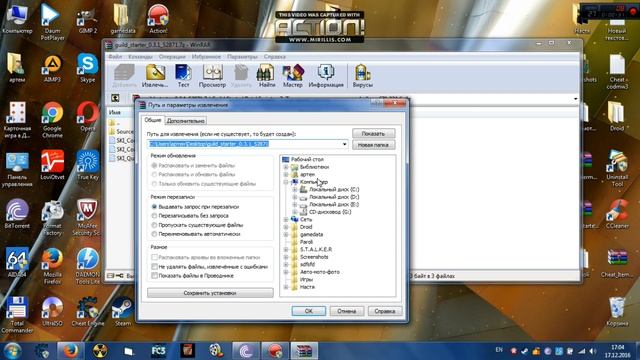640x360 pixels.
Task: Select Выдавать запрос при перезаписи option
Action: pyautogui.click(x=154, y=207)
